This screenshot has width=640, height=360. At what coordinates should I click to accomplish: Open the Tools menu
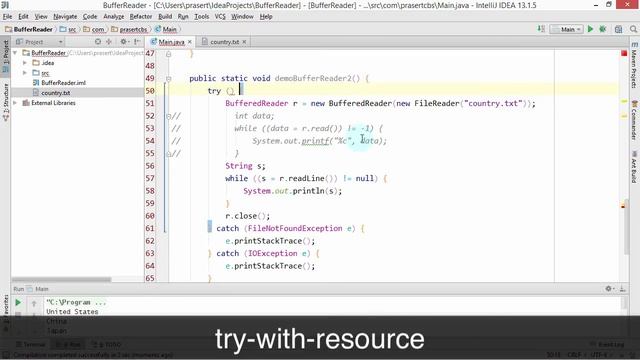coord(201,17)
